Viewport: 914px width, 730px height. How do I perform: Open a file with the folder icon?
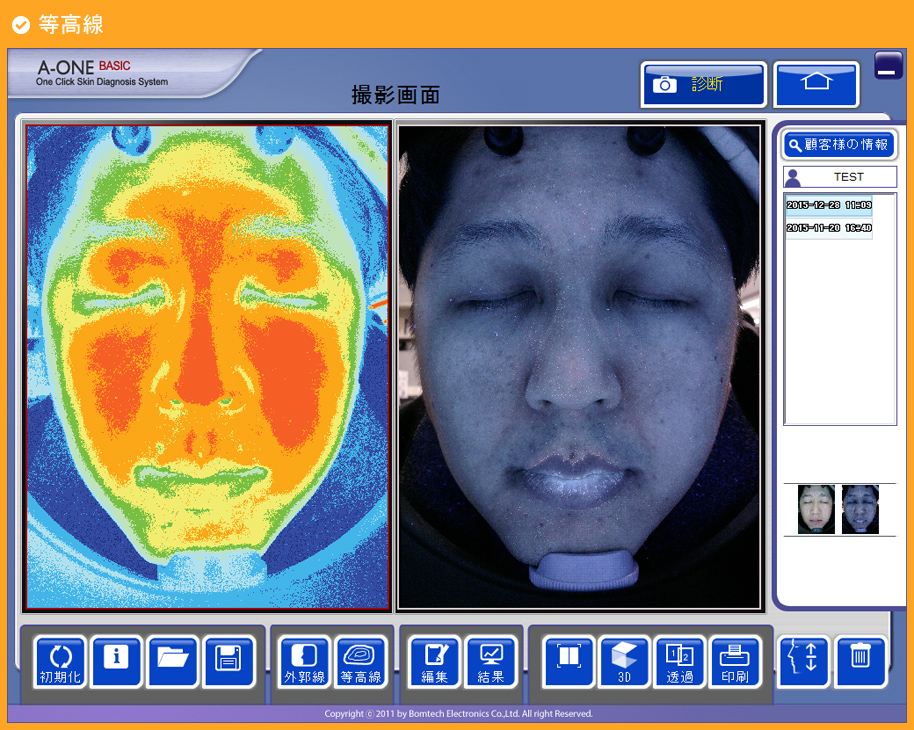pyautogui.click(x=172, y=662)
